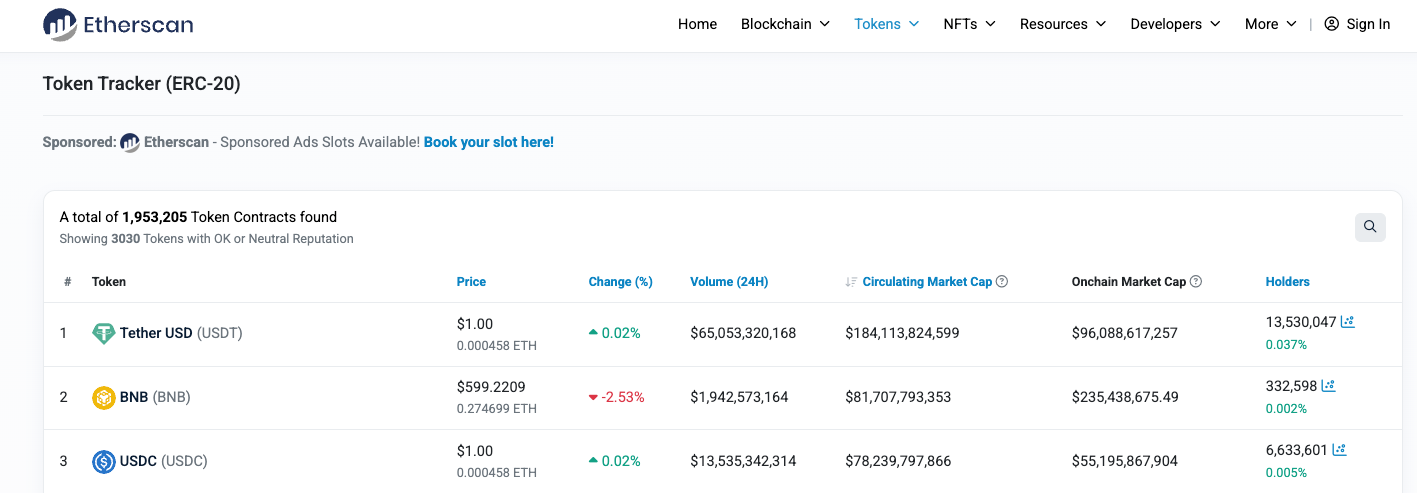This screenshot has height=493, width=1417.
Task: Click BNB ETH price 0.274699 ETH
Action: (x=497, y=409)
